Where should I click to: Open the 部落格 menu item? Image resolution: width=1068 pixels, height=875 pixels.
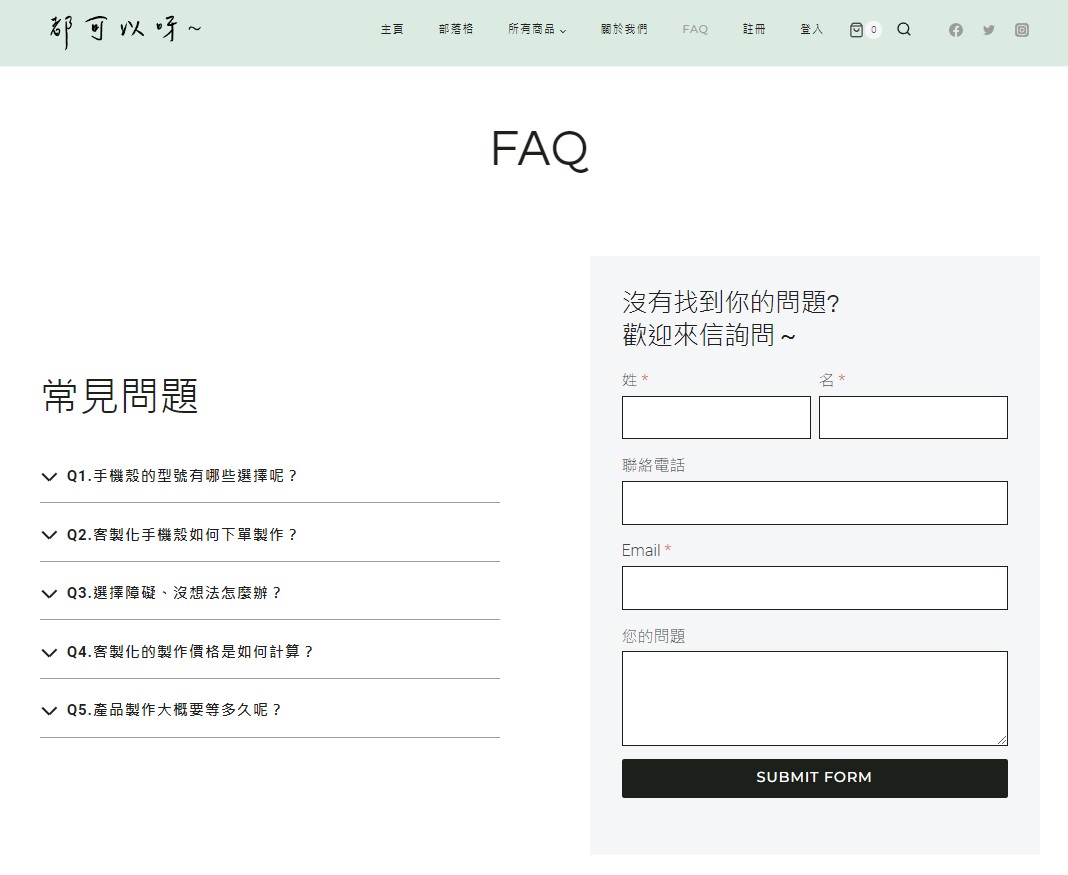click(x=456, y=30)
